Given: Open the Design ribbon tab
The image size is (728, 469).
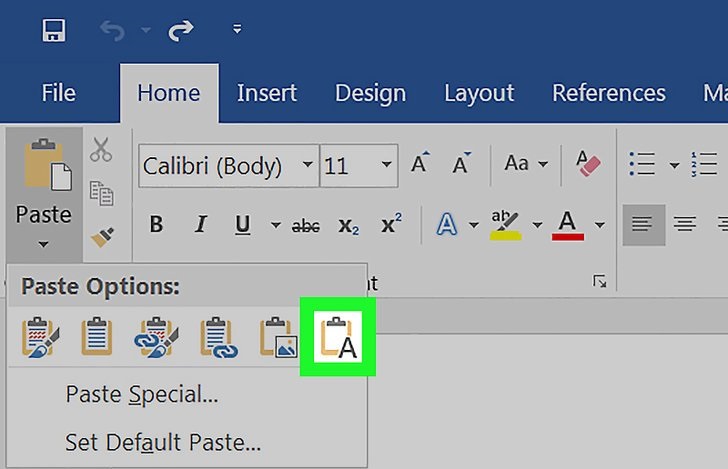Looking at the screenshot, I should click(x=371, y=93).
